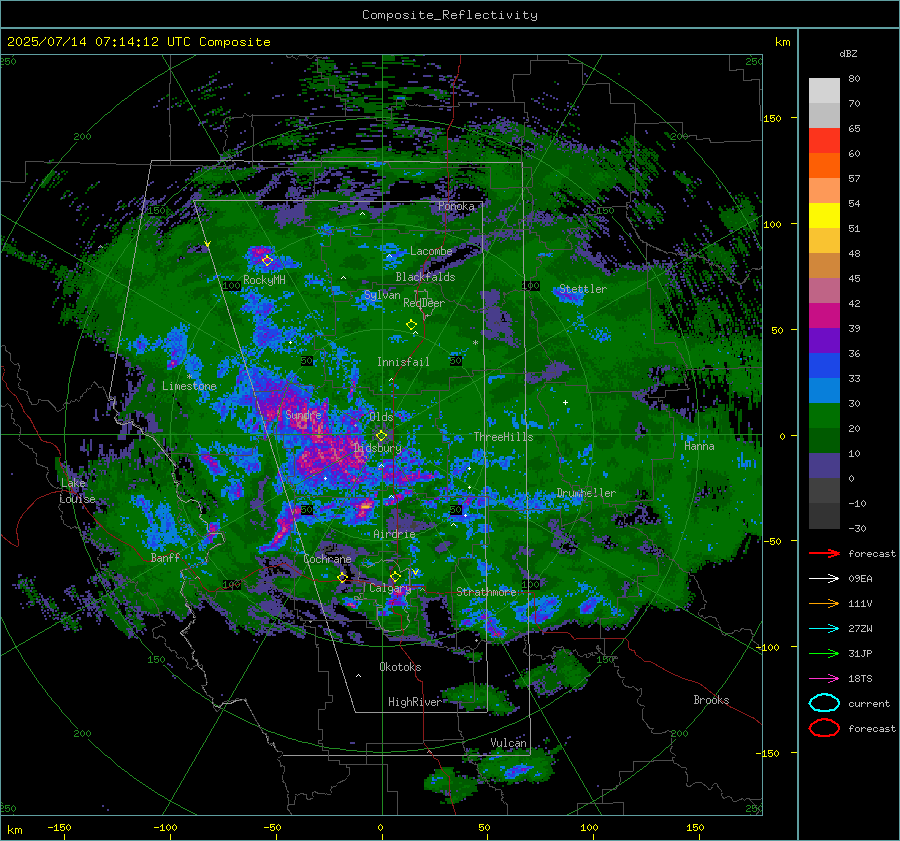Select the yellow diamond marker above Calgary label
Image resolution: width=900 pixels, height=841 pixels.
pos(395,576)
